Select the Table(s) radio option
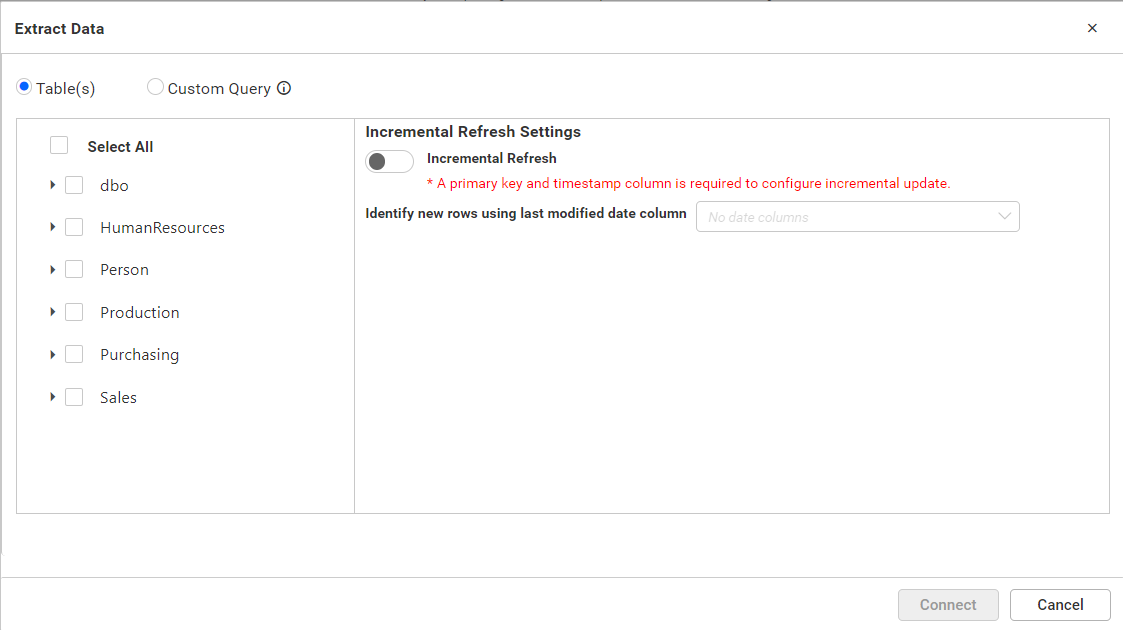The height and width of the screenshot is (630, 1123). click(x=24, y=87)
